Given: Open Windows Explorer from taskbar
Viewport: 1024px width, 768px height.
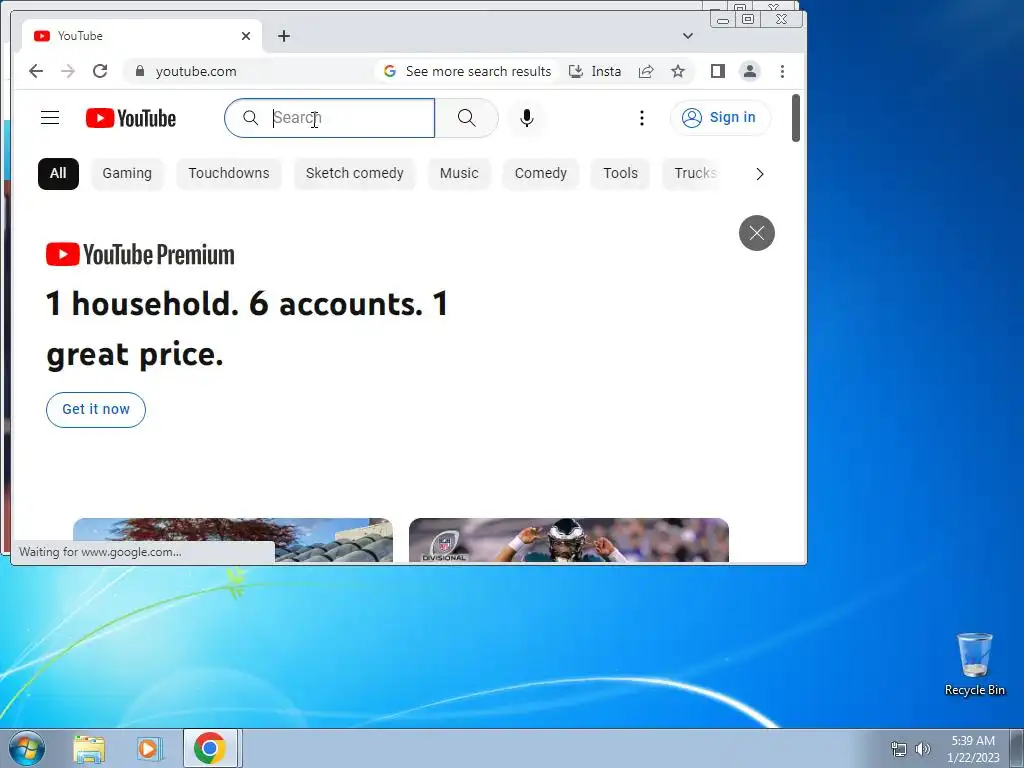Looking at the screenshot, I should [x=89, y=749].
